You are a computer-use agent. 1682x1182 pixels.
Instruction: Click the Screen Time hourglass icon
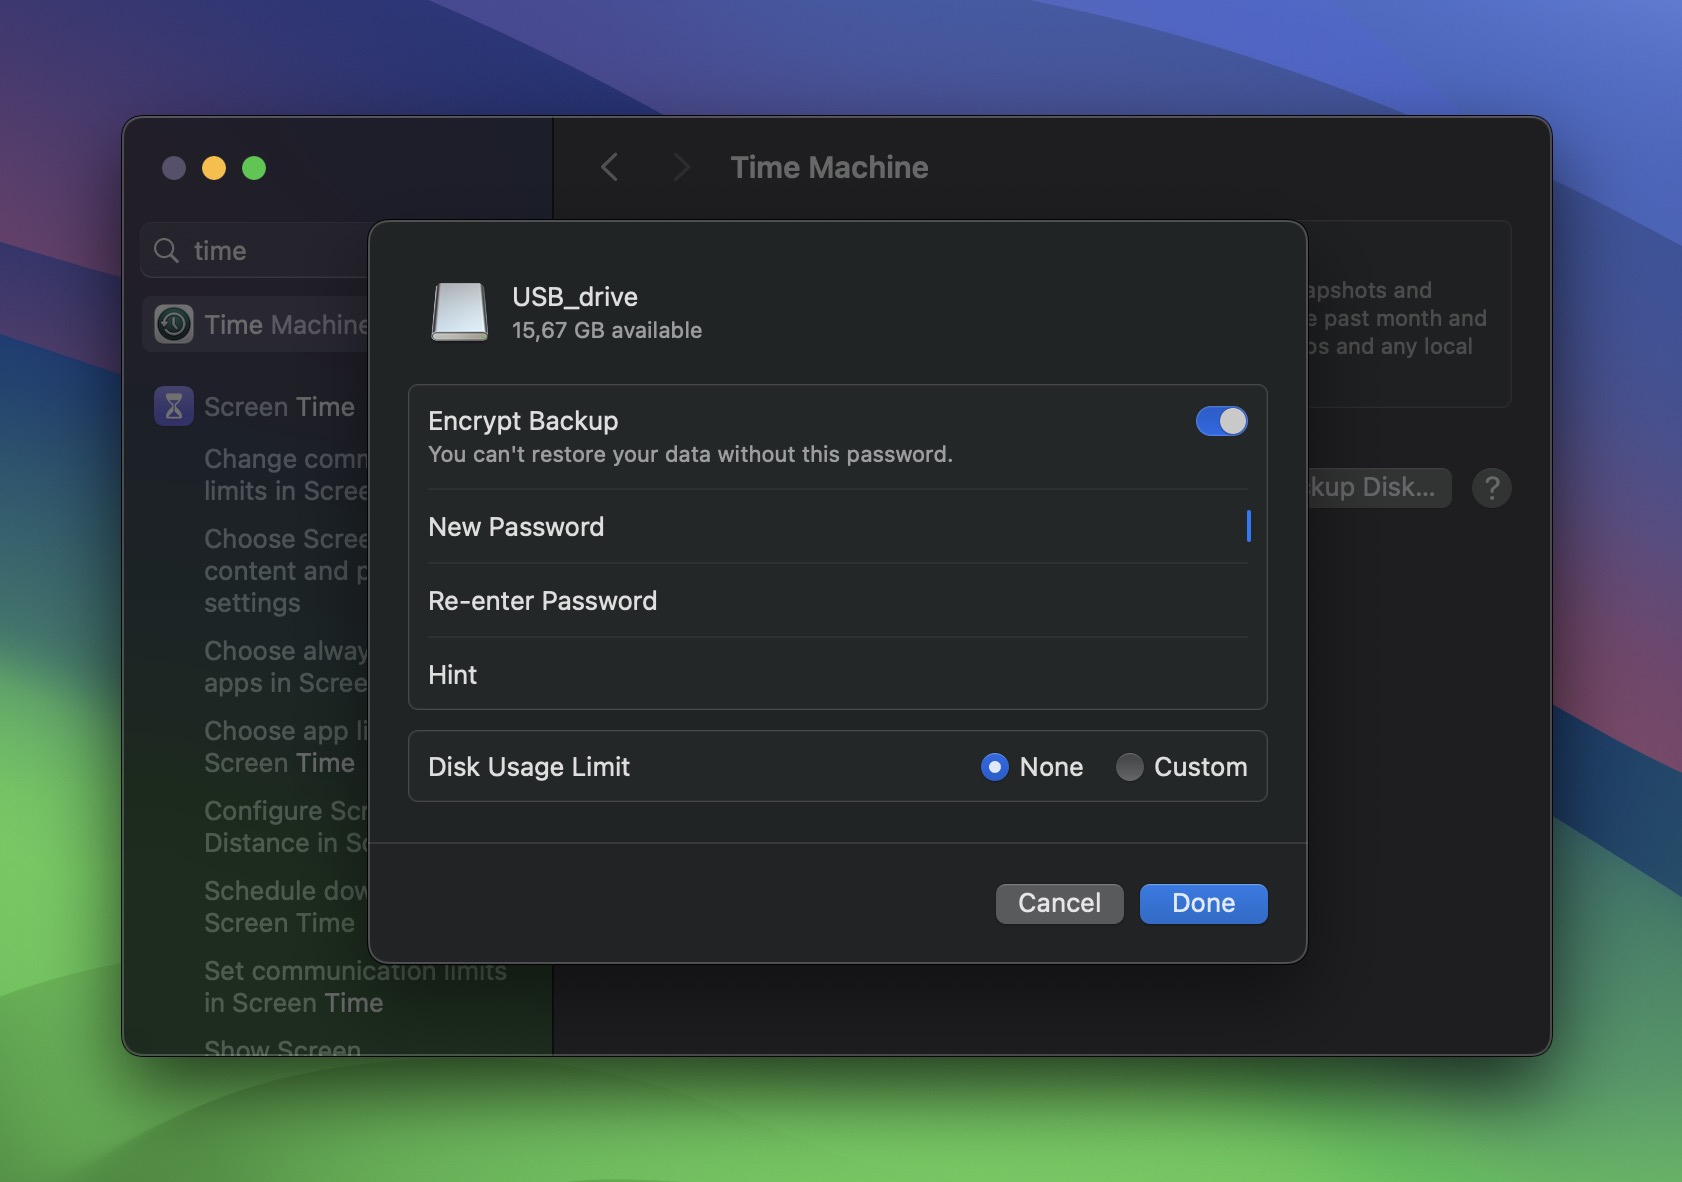174,406
